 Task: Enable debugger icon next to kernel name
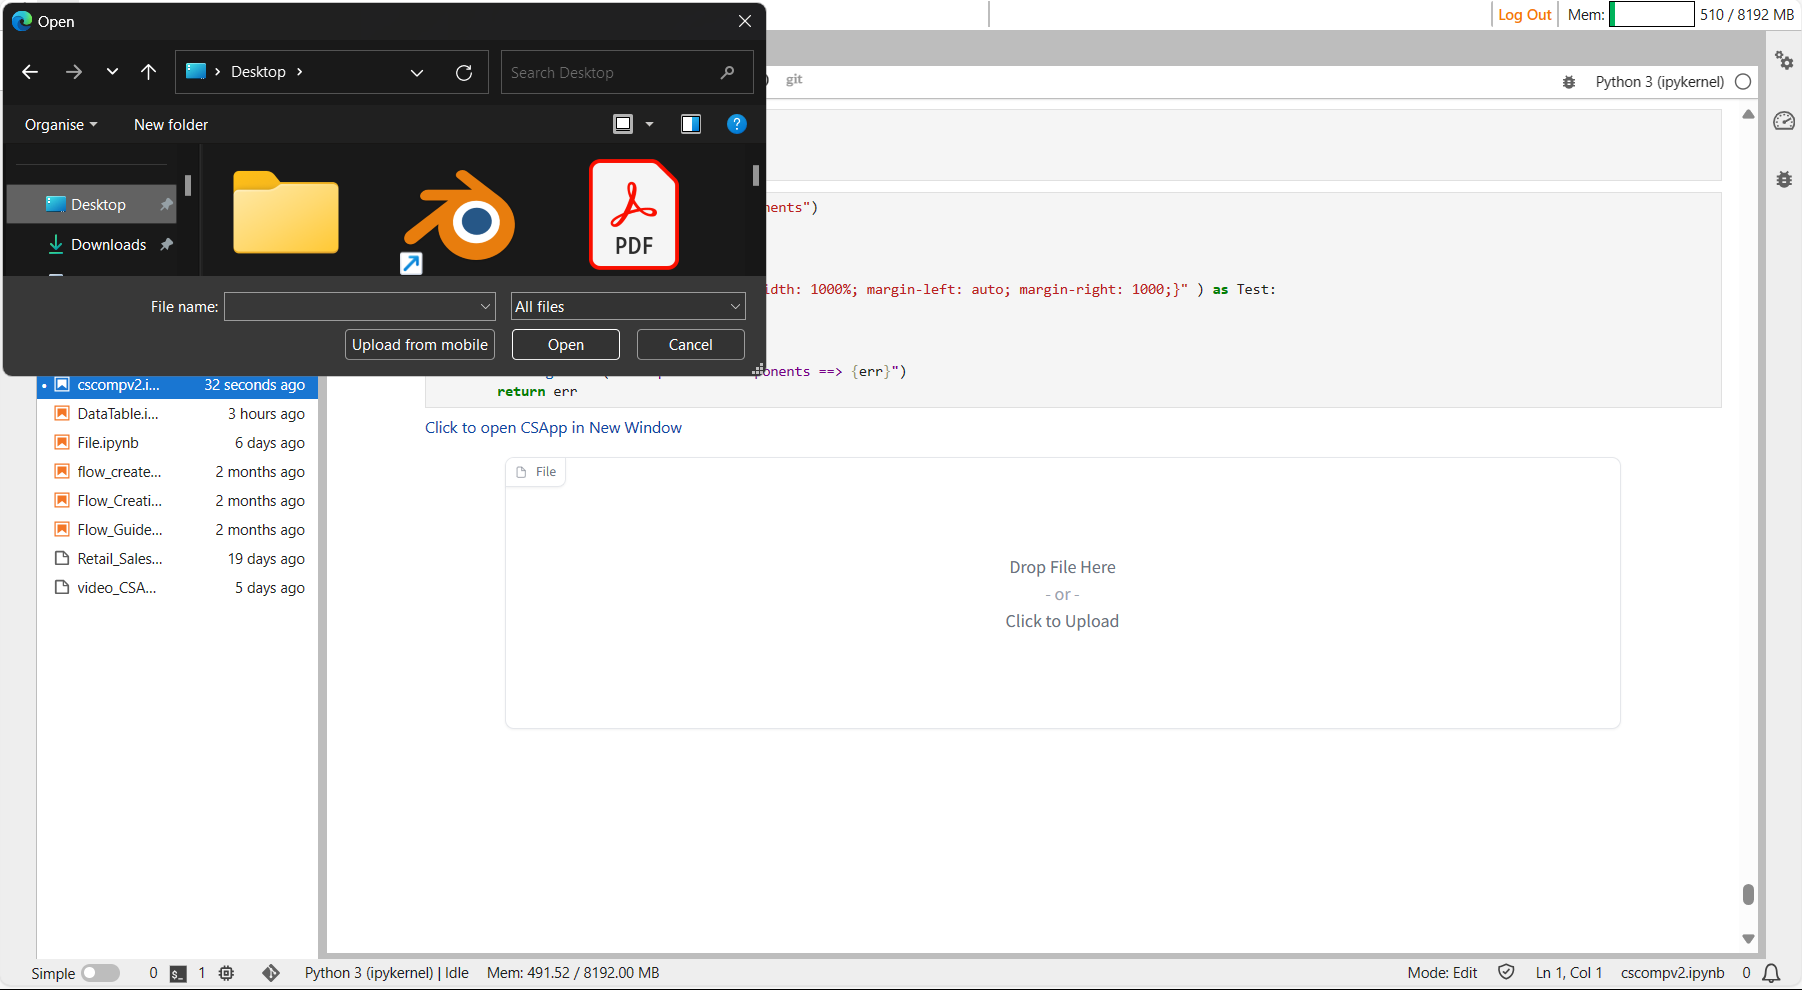pyautogui.click(x=1569, y=82)
